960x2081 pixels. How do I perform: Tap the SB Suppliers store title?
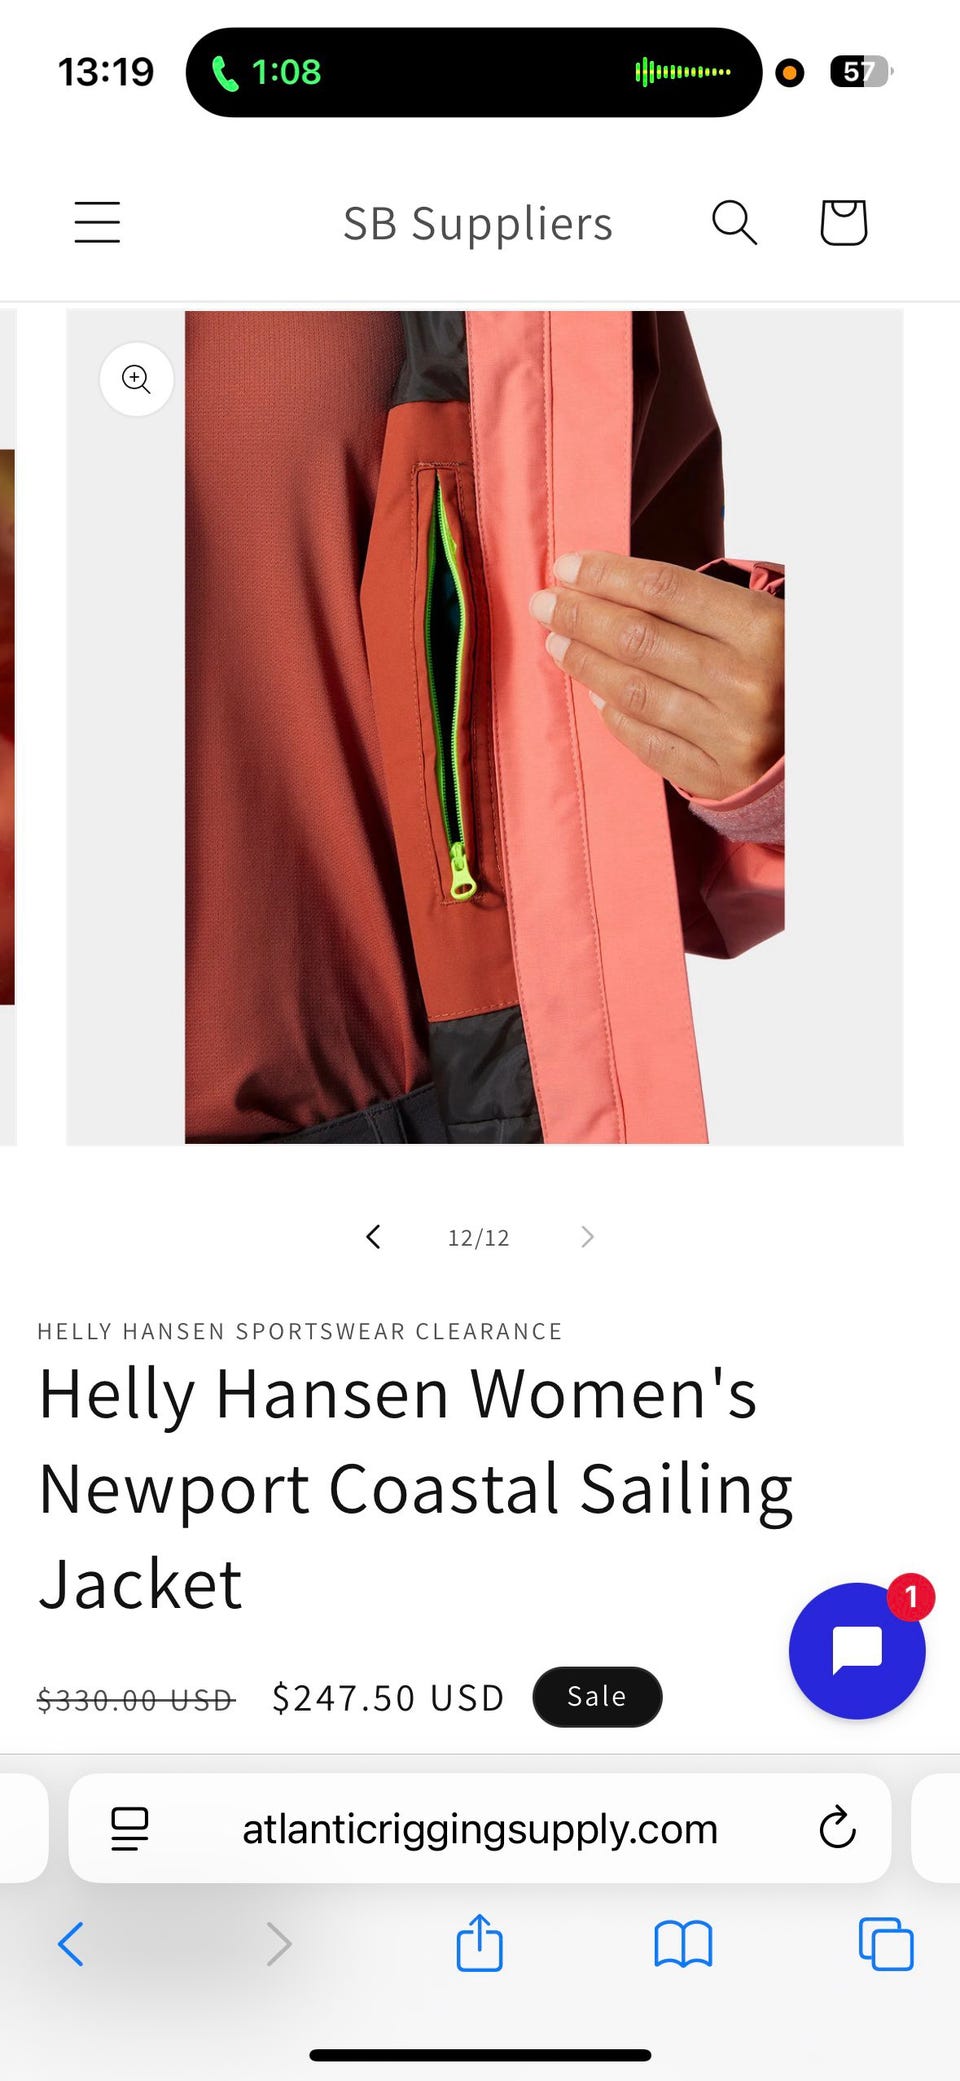pos(478,223)
